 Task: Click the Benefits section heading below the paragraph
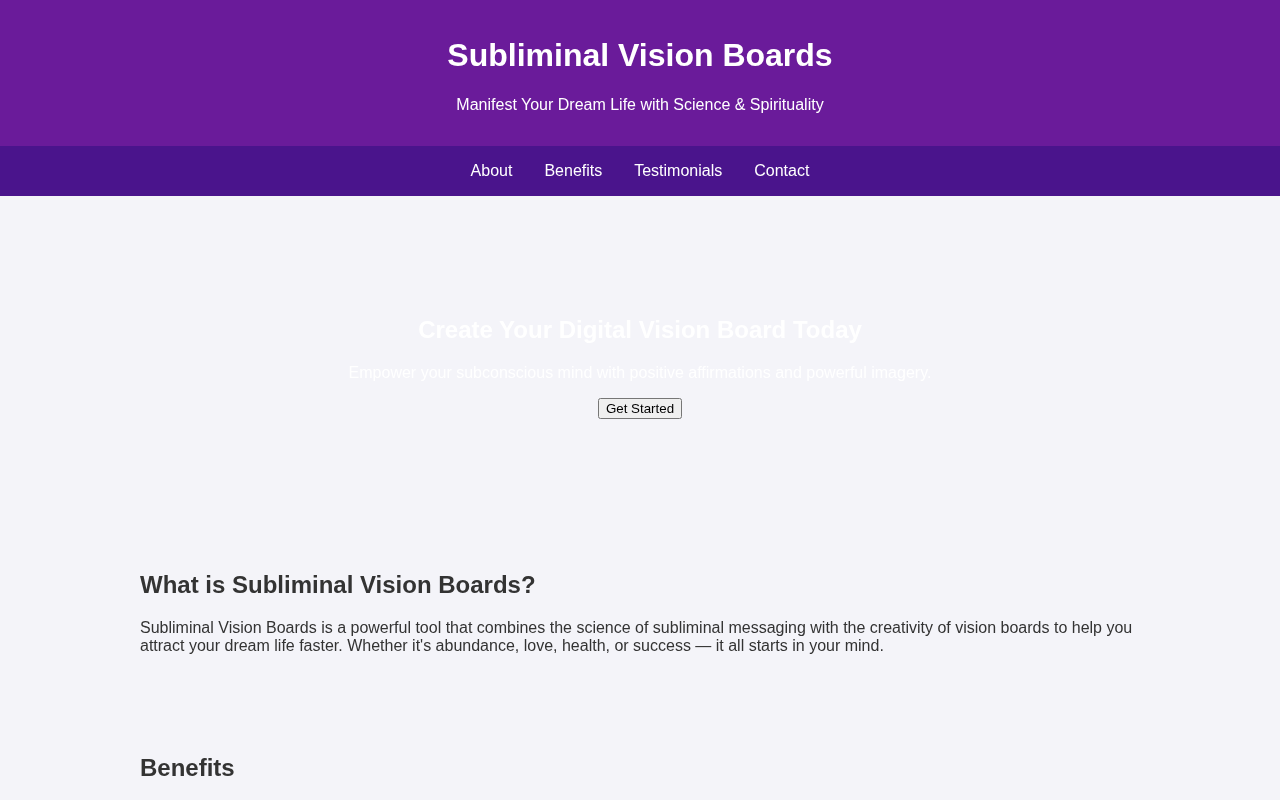(x=187, y=768)
